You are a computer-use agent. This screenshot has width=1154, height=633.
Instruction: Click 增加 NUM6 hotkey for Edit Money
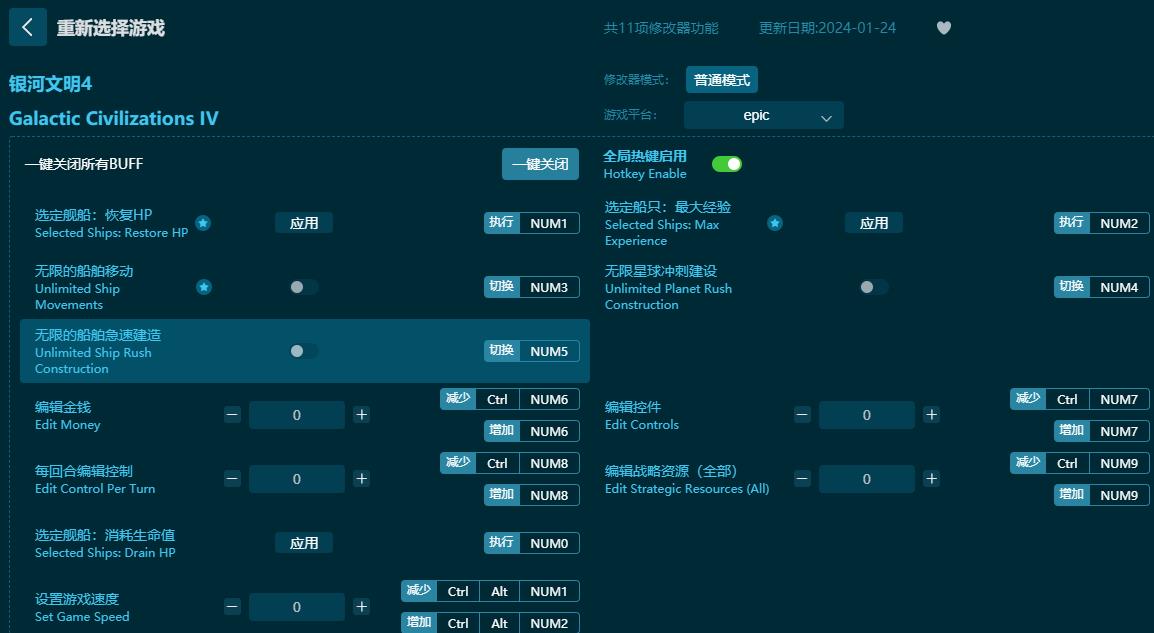531,431
